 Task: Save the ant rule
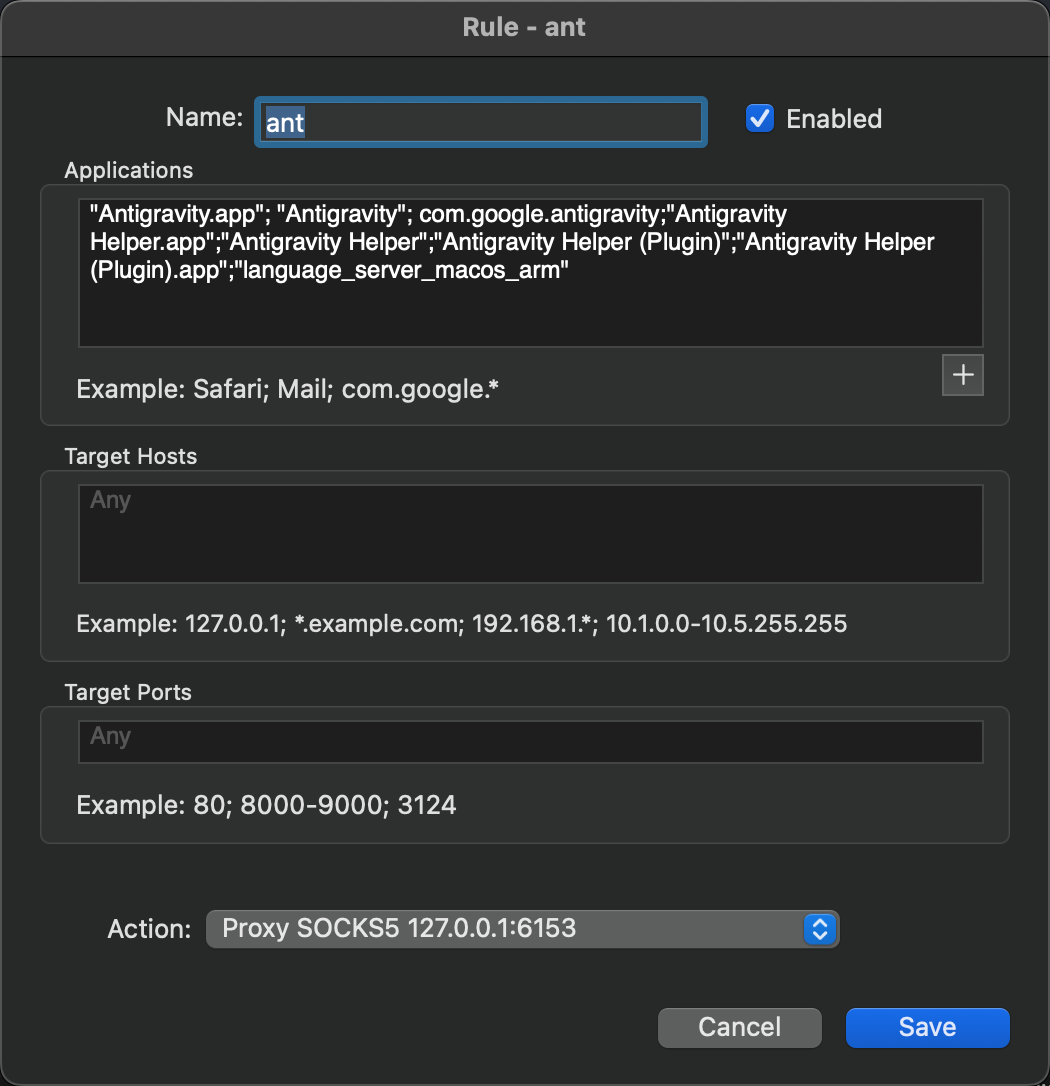tap(927, 1027)
